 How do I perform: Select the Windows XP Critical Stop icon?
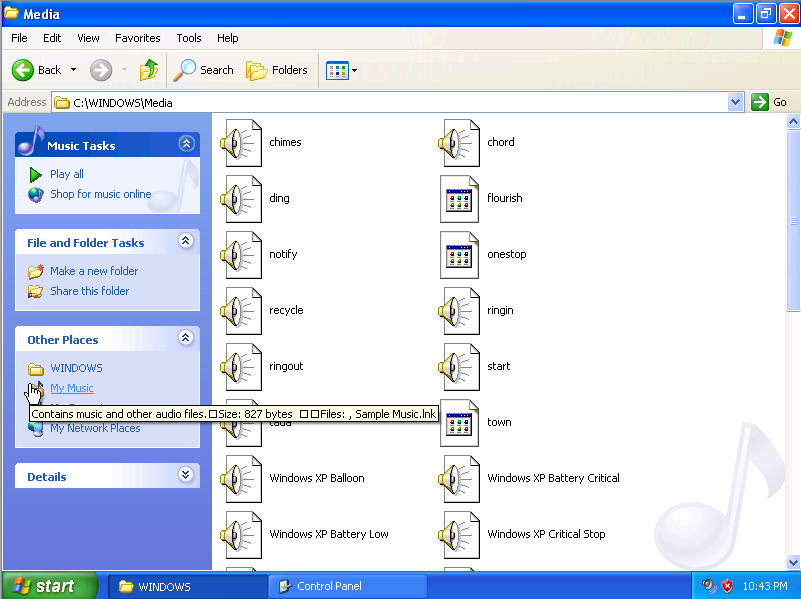pos(459,535)
